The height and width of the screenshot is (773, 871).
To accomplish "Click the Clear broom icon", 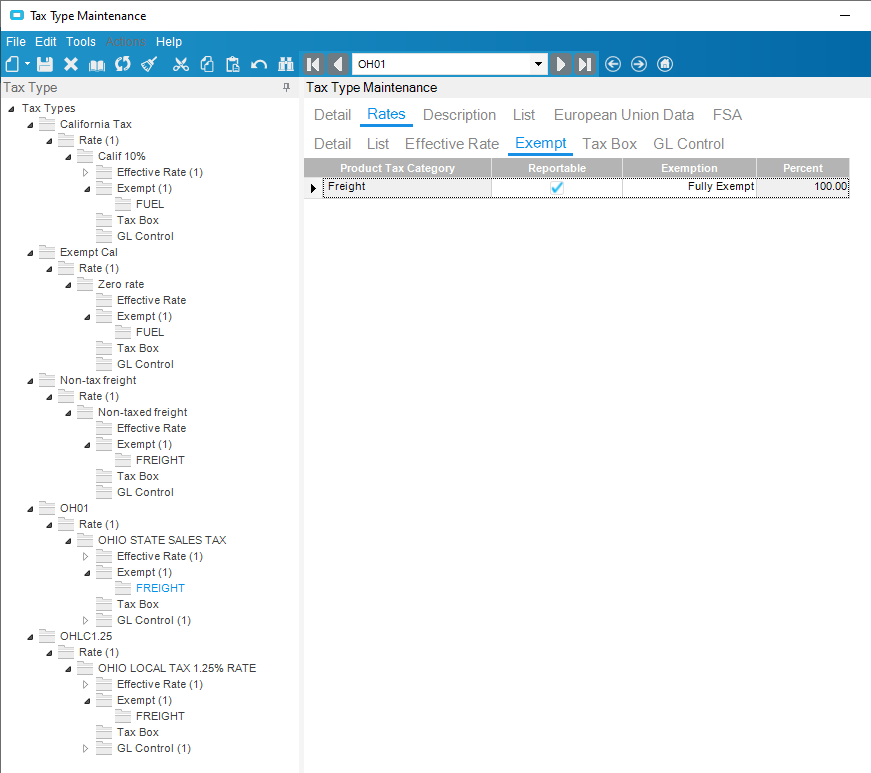I will (149, 64).
